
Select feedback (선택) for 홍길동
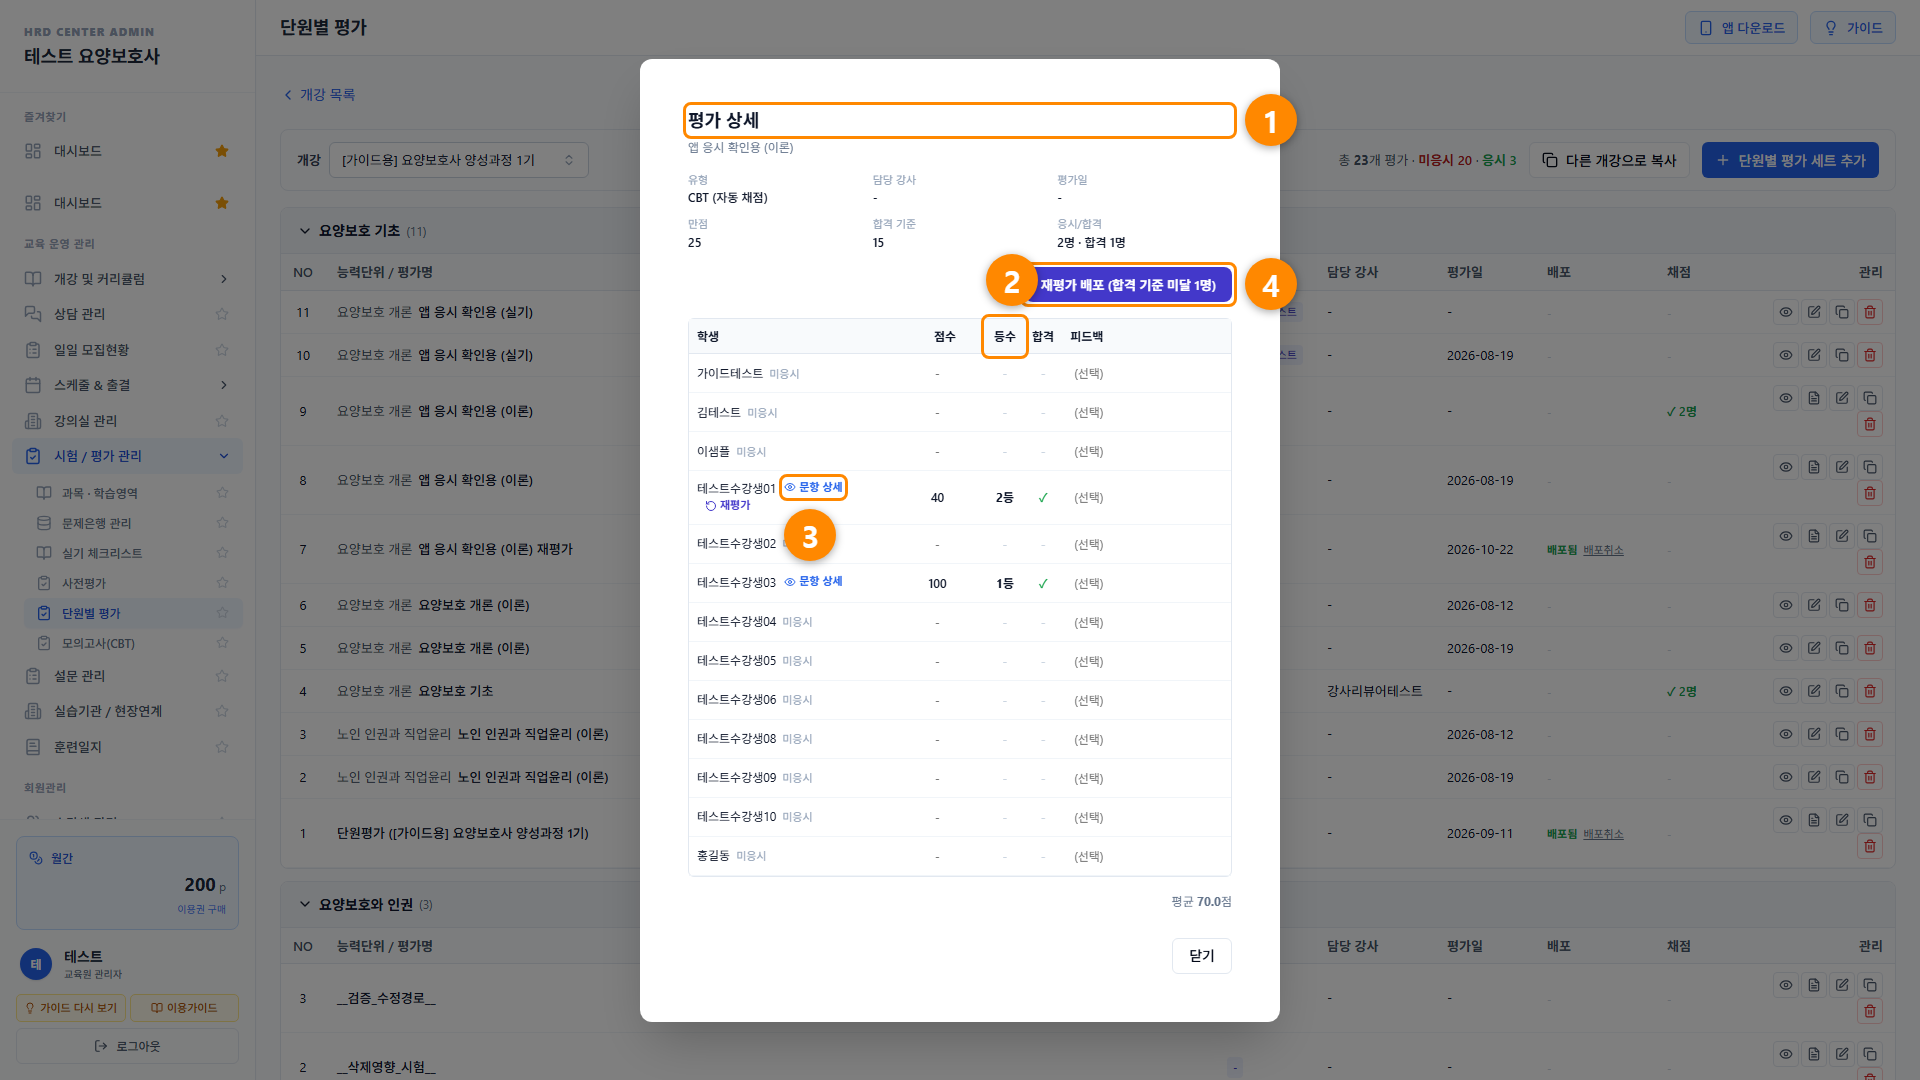coord(1088,856)
